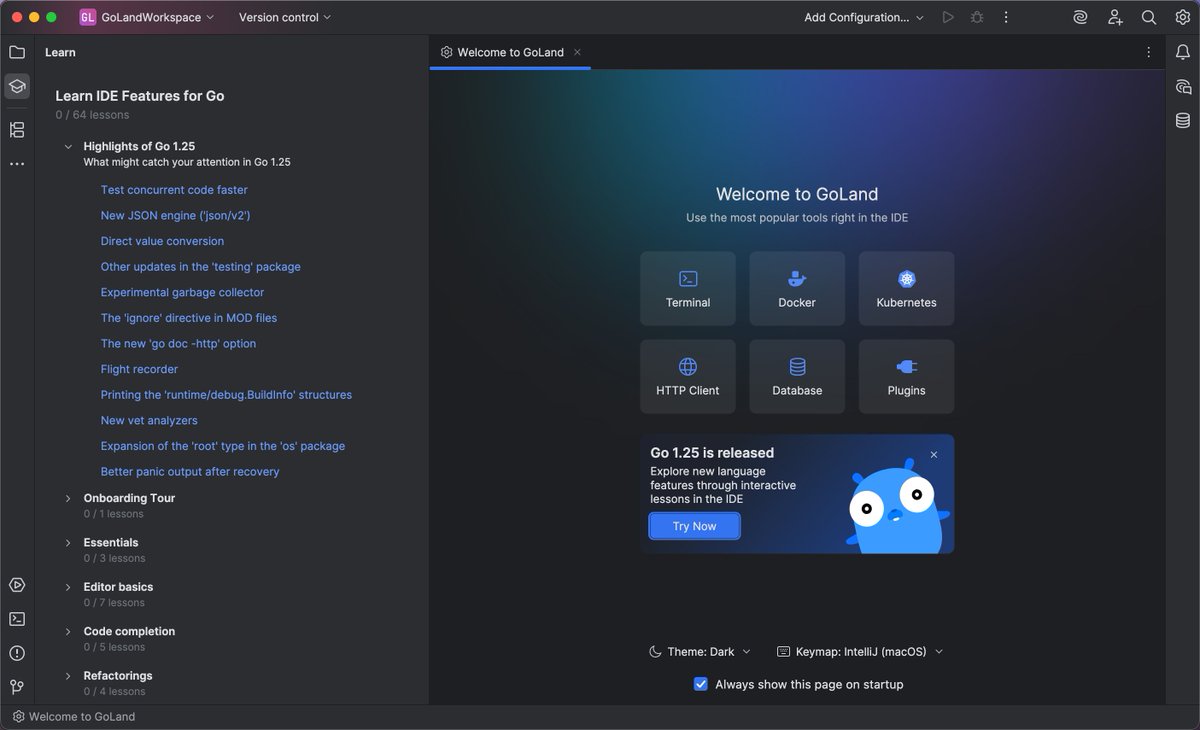Click the Learn panel title

click(60, 52)
